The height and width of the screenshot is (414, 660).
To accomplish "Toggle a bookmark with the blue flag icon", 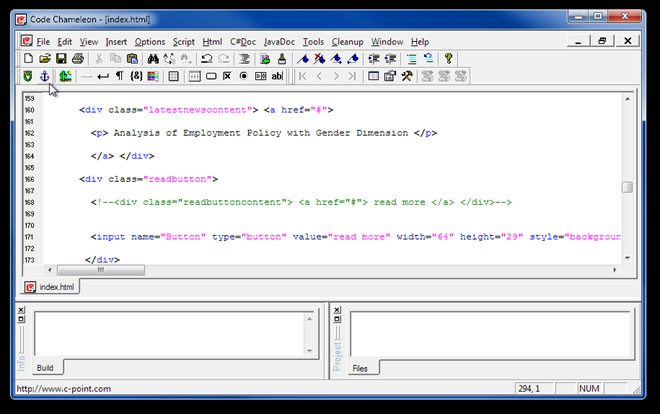I will [x=303, y=59].
